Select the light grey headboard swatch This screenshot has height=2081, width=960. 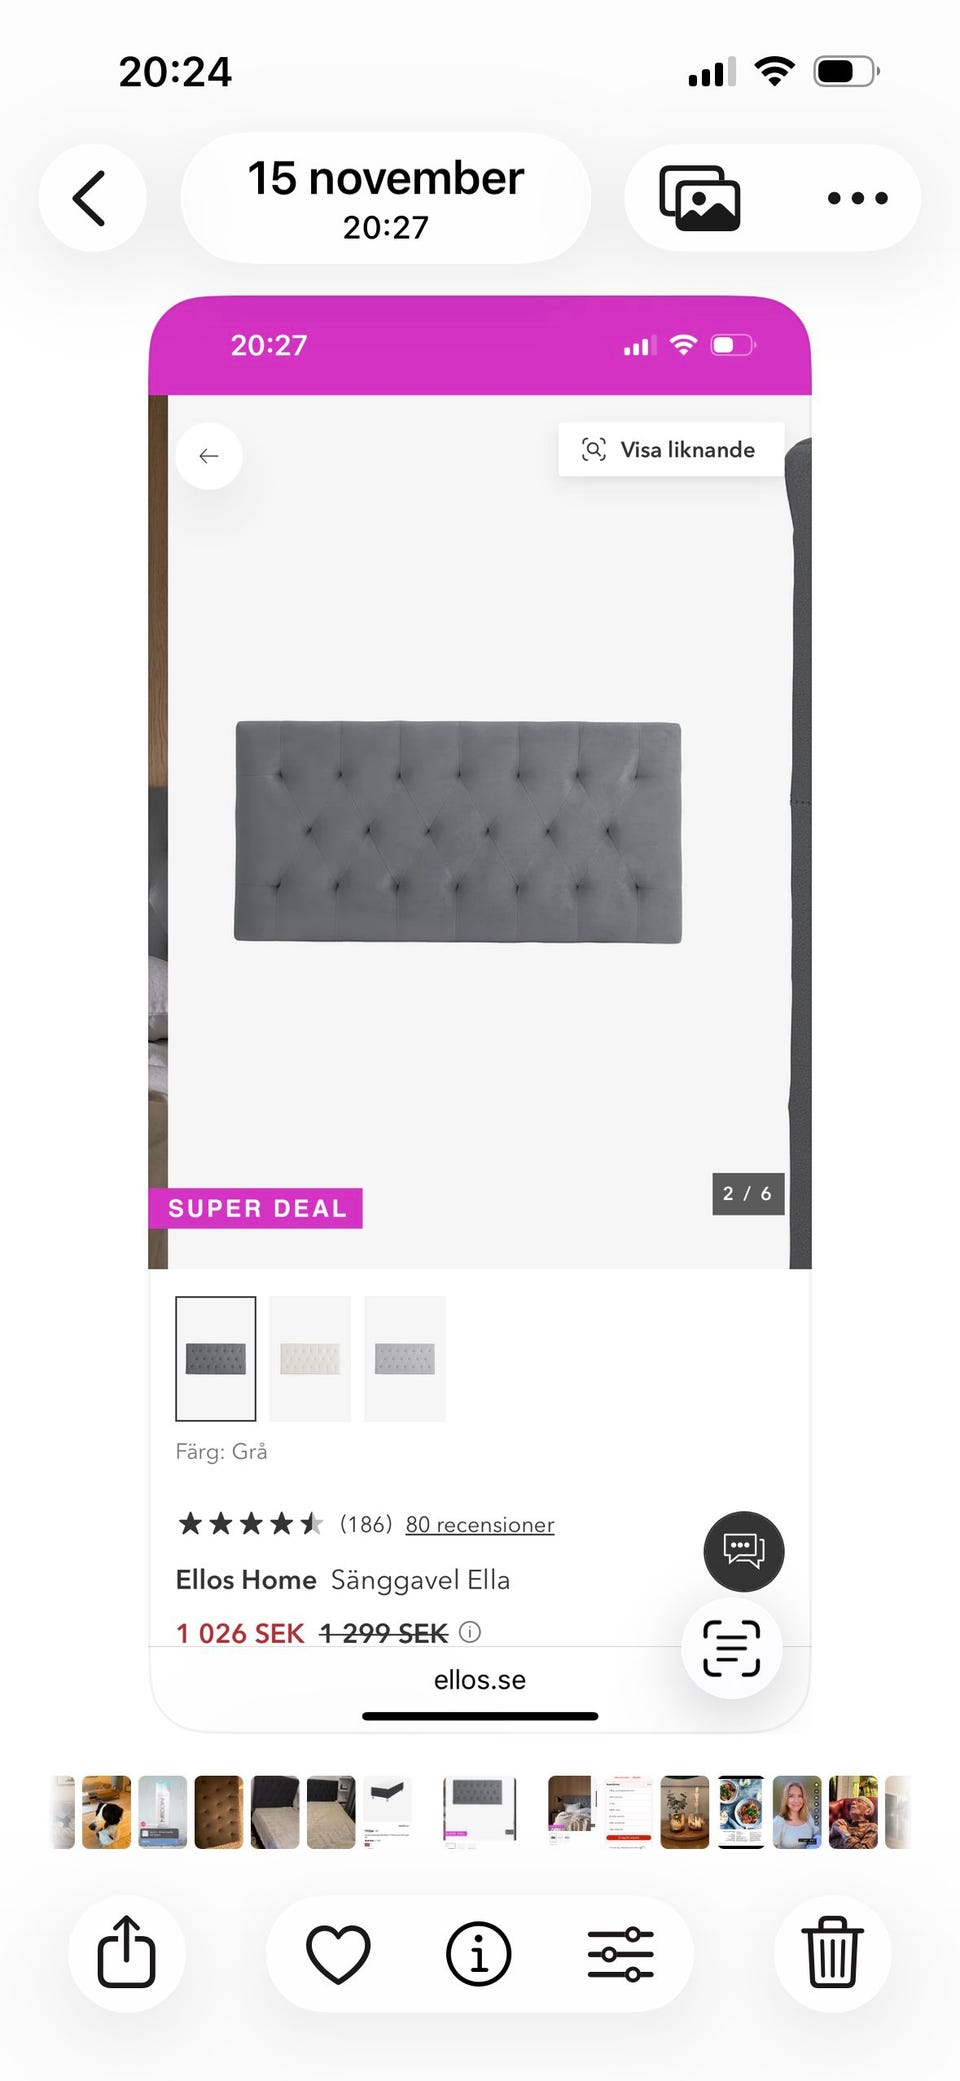(405, 1358)
